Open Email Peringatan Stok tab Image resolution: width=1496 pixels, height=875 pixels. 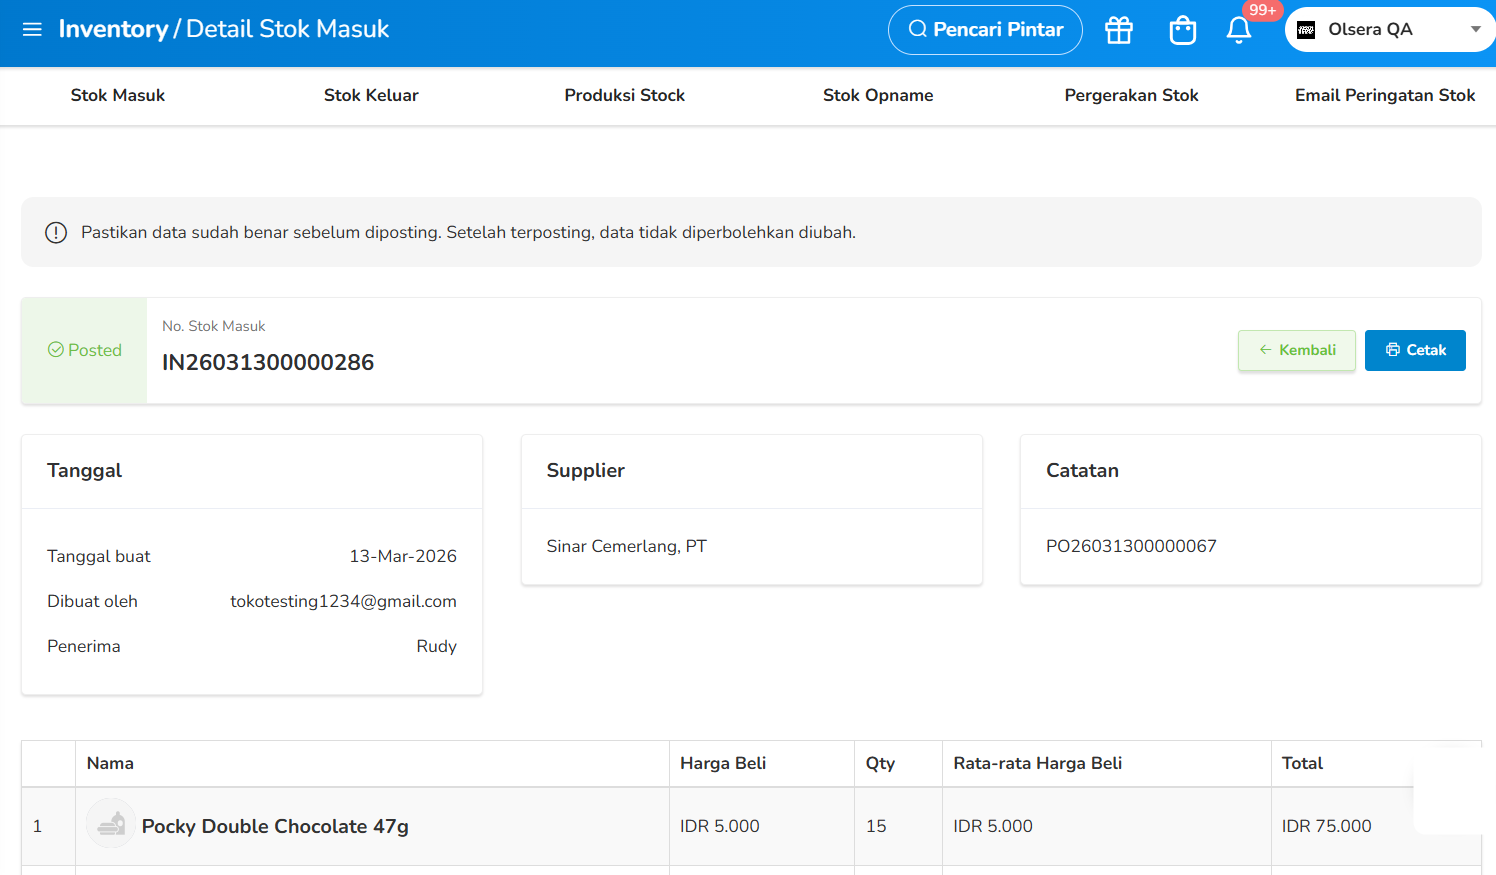[1385, 96]
